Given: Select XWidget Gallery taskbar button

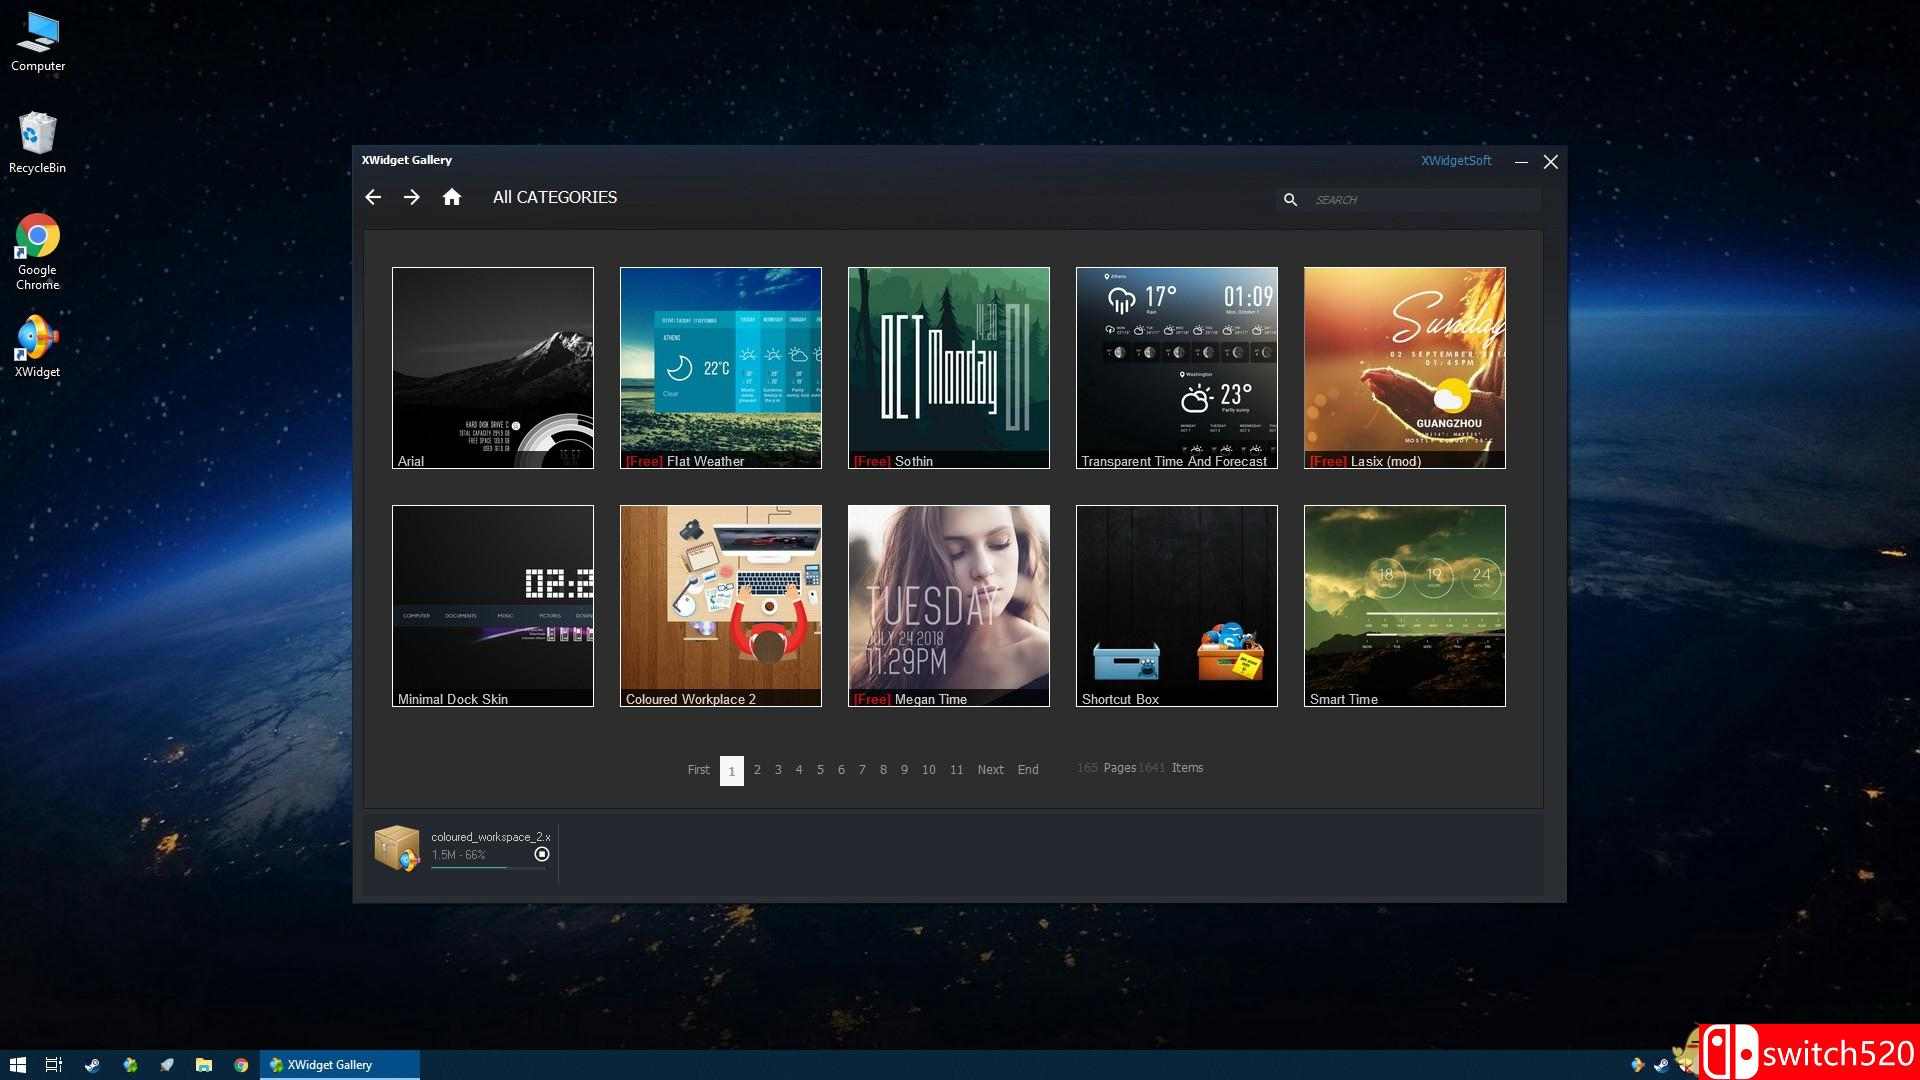Looking at the screenshot, I should (x=340, y=1065).
